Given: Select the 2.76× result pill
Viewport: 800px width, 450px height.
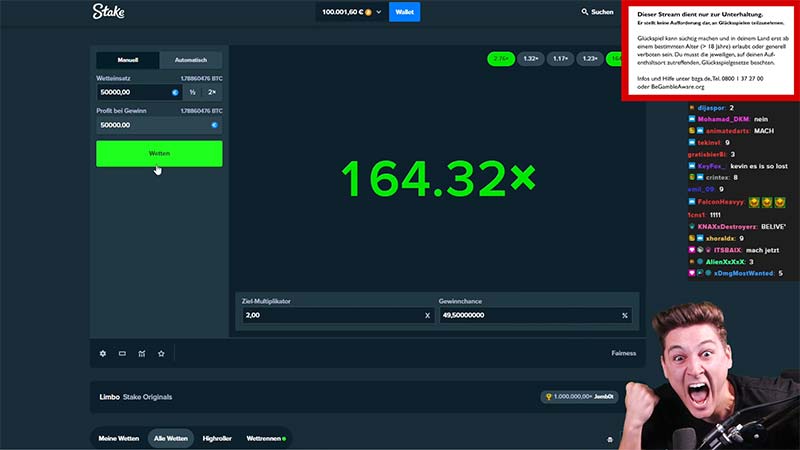Looking at the screenshot, I should click(x=501, y=59).
